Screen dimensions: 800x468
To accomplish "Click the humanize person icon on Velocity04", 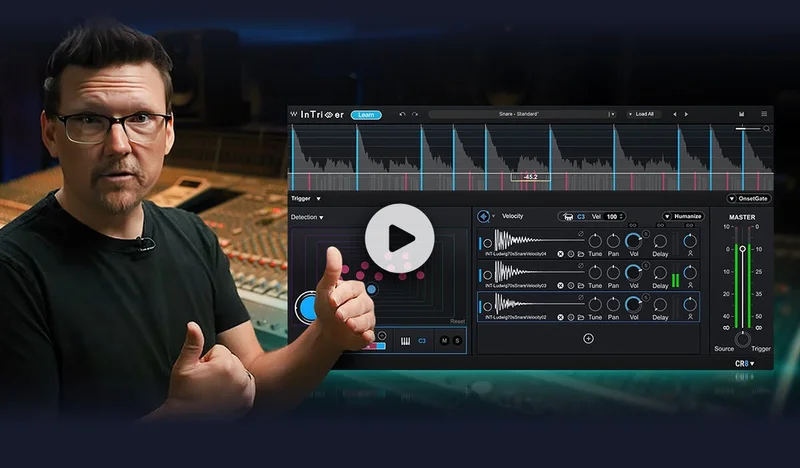I will tap(690, 254).
